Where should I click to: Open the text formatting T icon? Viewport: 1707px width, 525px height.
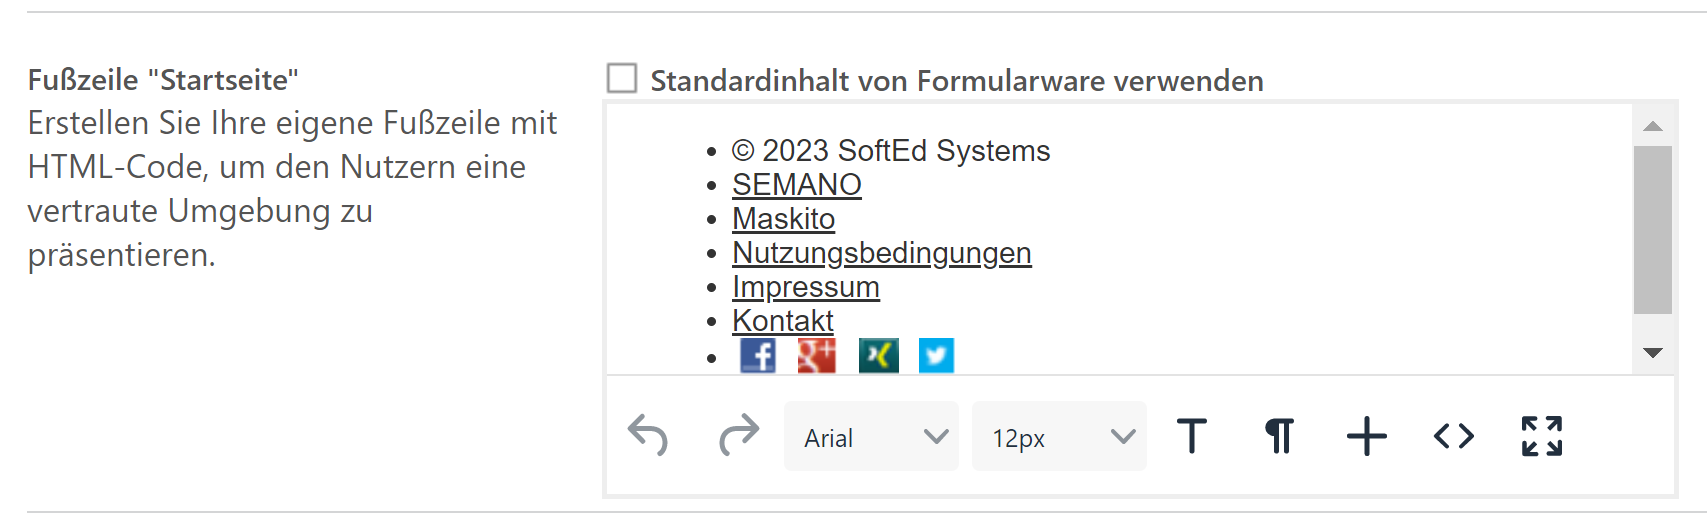pos(1192,436)
